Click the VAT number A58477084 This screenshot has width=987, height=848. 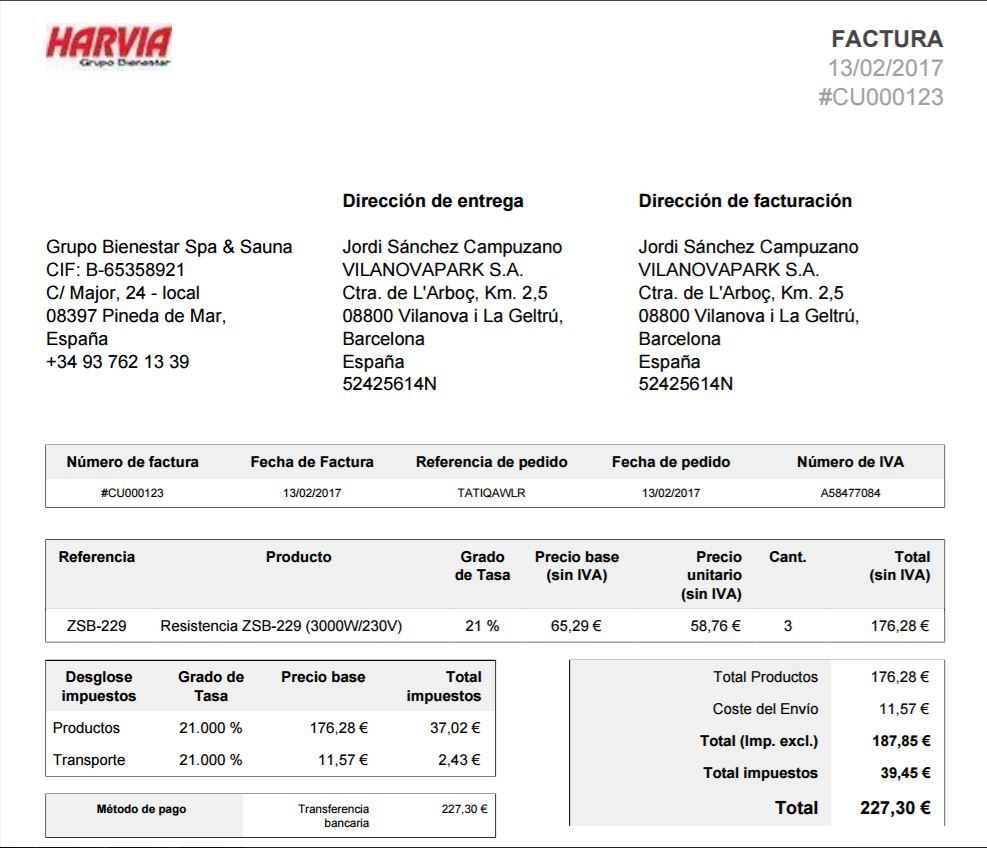point(850,493)
